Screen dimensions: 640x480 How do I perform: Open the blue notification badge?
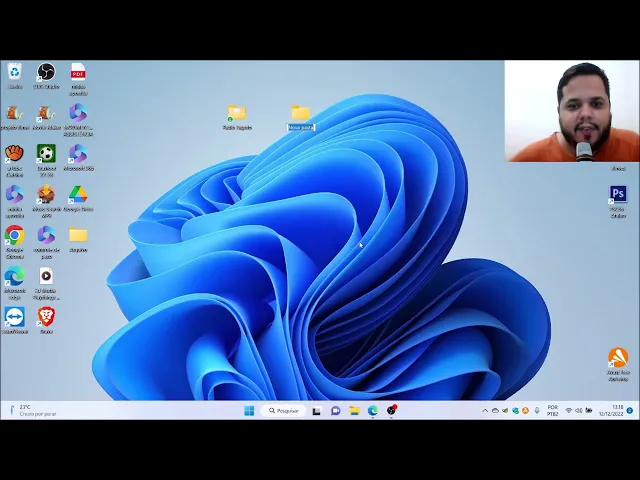[x=630, y=411]
